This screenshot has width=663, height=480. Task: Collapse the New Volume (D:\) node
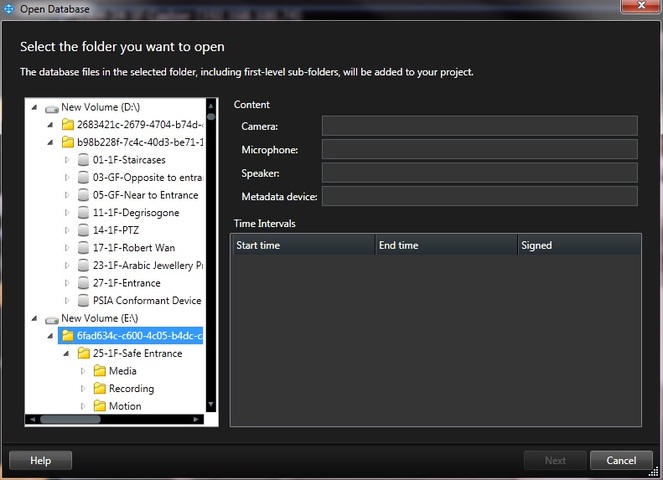click(35, 108)
